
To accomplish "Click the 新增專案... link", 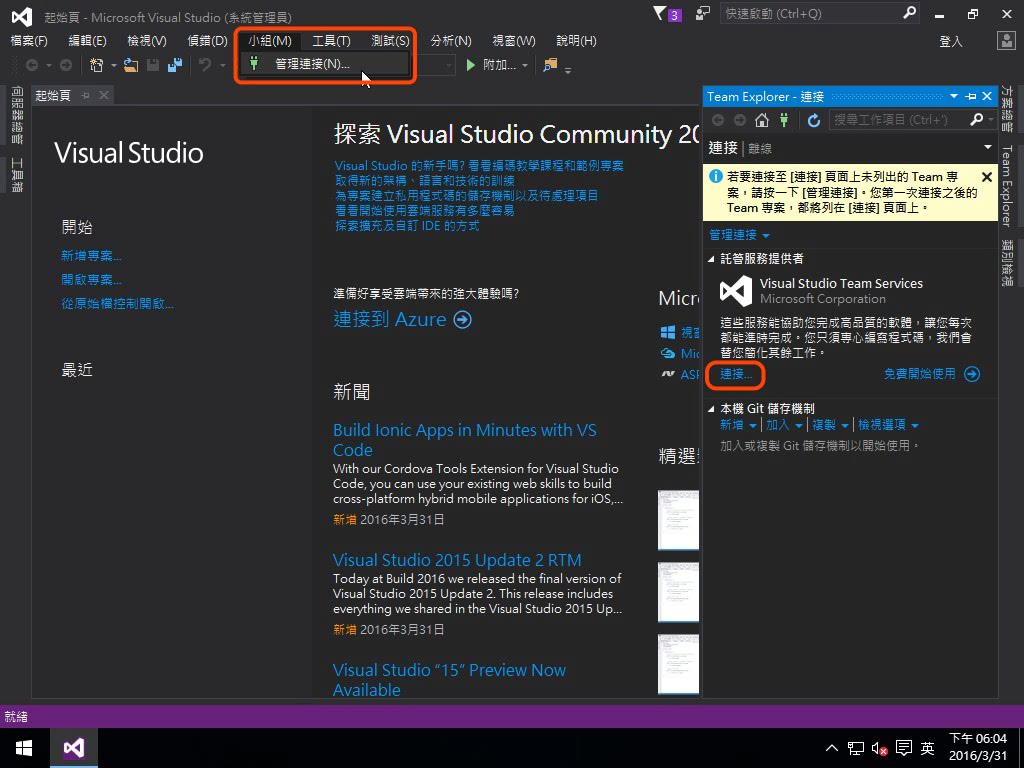I will [x=91, y=255].
